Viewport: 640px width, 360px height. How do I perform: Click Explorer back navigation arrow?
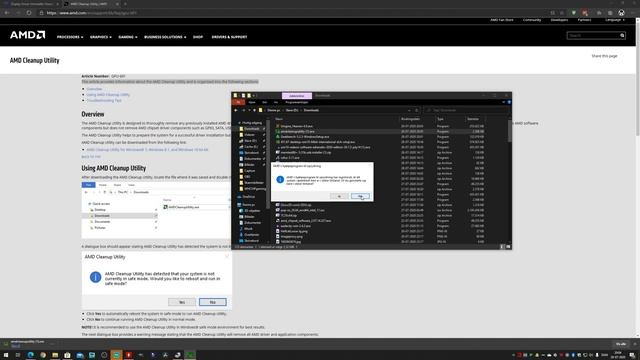236,110
